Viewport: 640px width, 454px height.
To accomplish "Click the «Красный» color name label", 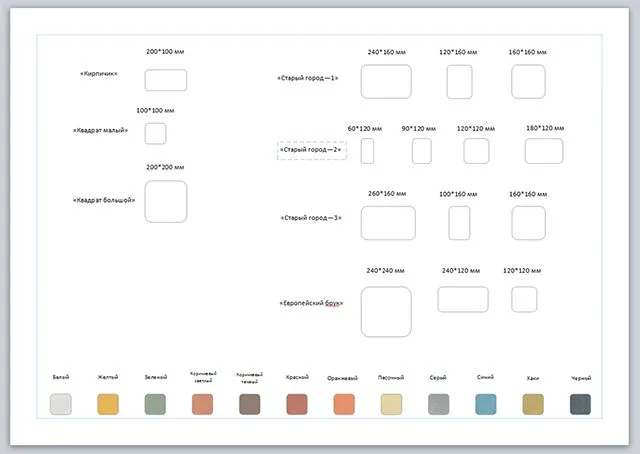I will 297,377.
